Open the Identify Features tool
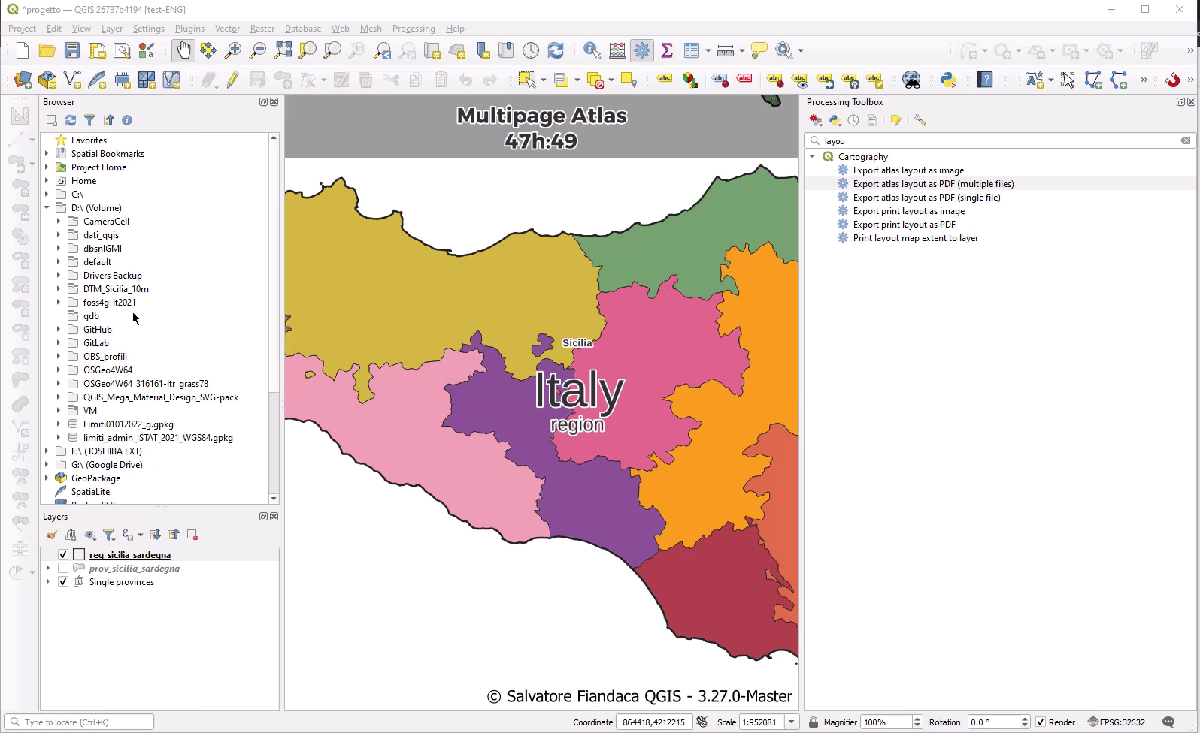Screen dimensions: 1200x733 click(591, 50)
